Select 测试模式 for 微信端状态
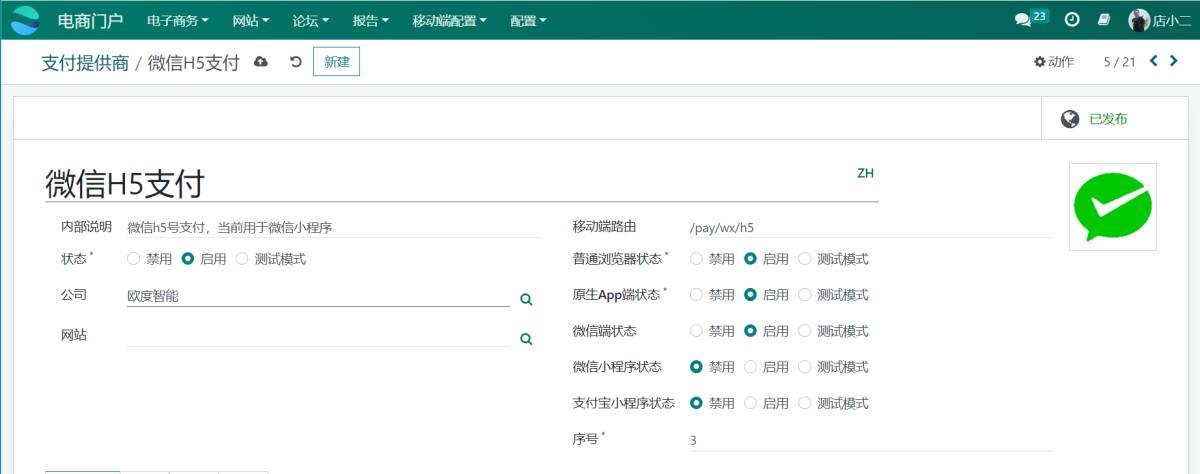The width and height of the screenshot is (1200, 474). tap(804, 331)
